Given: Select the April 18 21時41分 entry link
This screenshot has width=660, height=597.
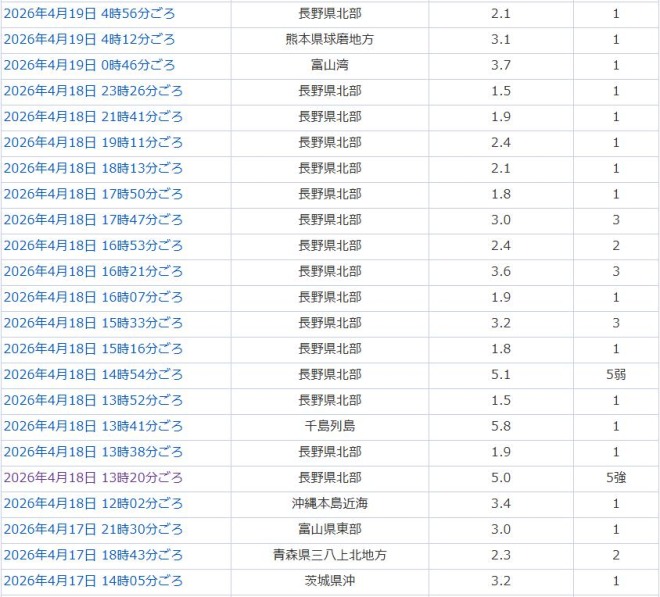Looking at the screenshot, I should pyautogui.click(x=93, y=117).
